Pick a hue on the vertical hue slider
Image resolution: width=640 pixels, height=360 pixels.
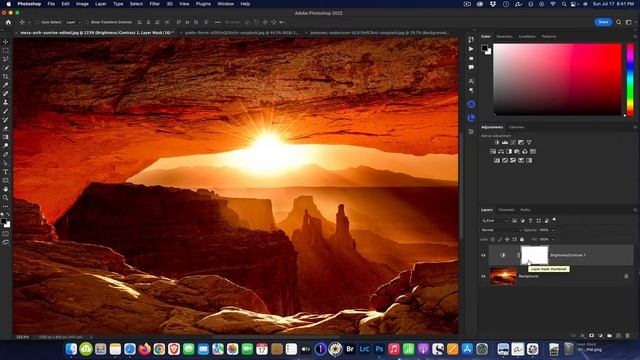click(x=630, y=79)
